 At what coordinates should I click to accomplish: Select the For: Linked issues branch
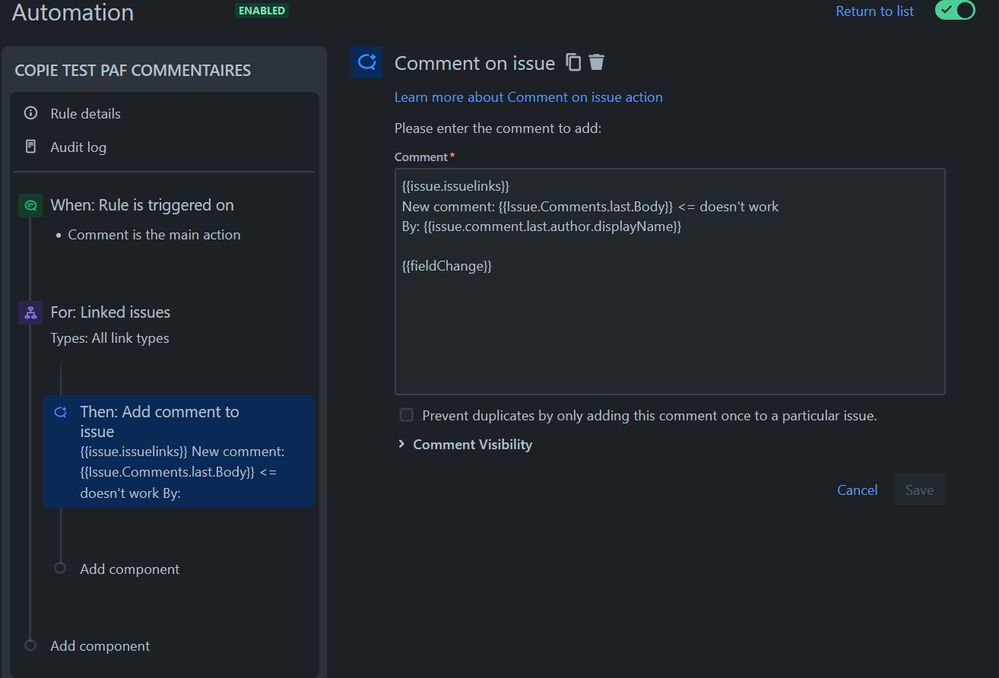coord(110,312)
